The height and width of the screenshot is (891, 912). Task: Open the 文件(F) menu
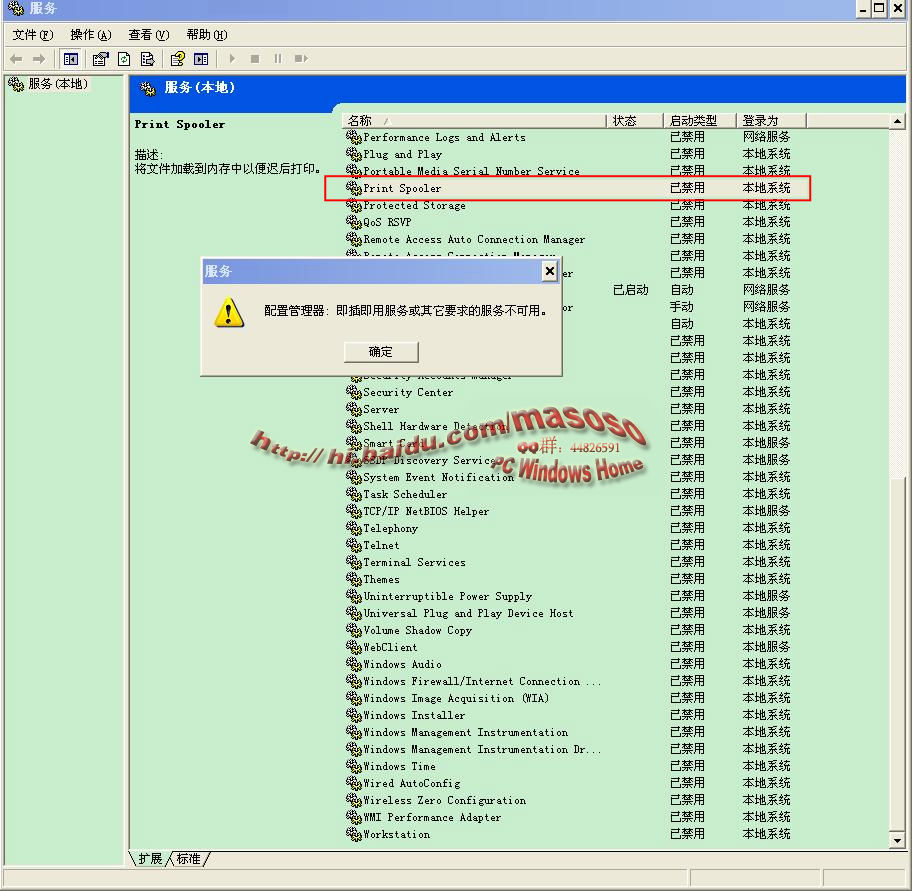click(33, 35)
